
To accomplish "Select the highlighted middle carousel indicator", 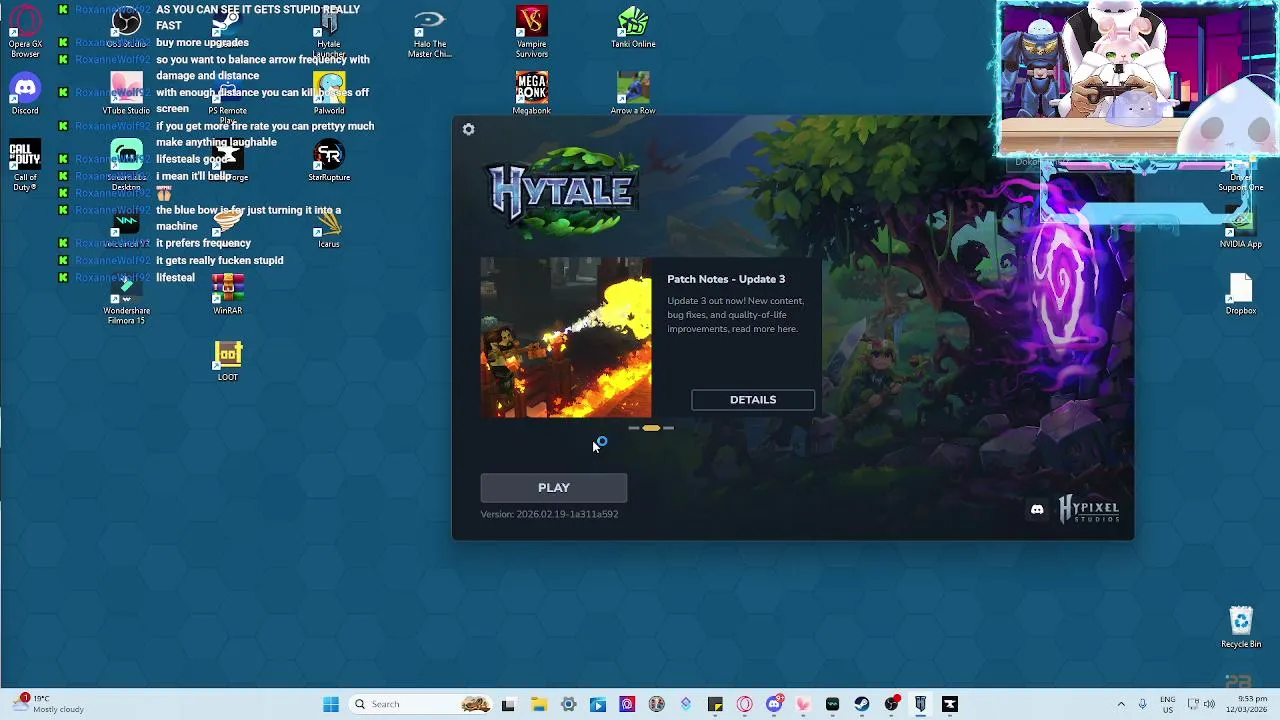I will click(651, 428).
